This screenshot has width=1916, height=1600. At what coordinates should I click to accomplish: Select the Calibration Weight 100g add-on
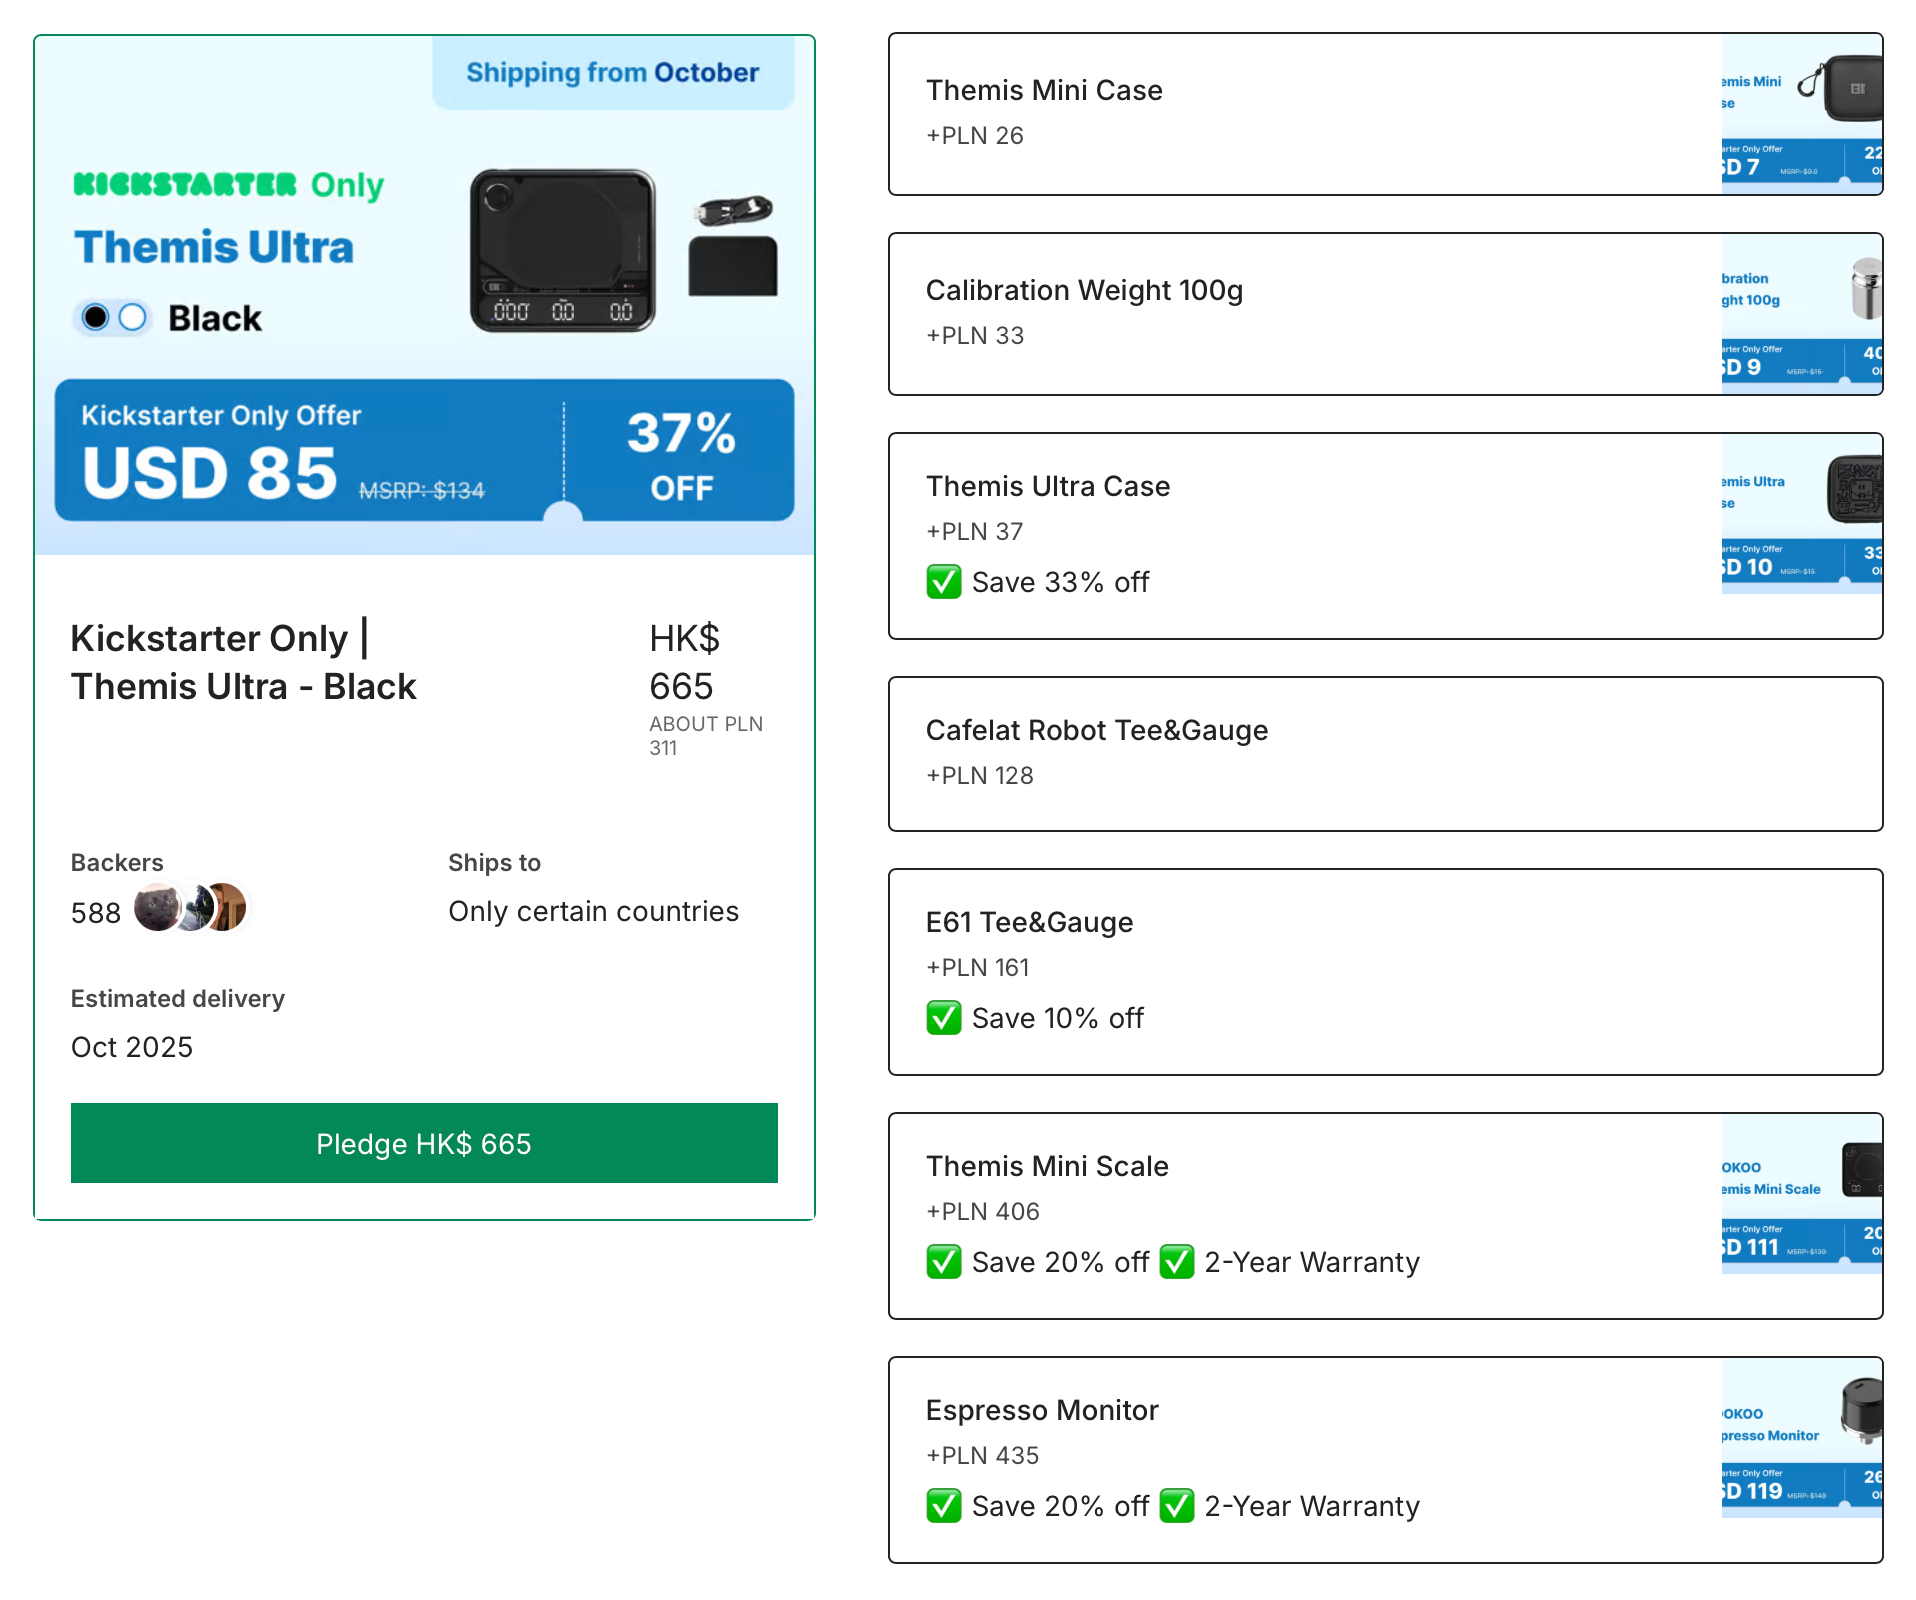coord(1385,314)
